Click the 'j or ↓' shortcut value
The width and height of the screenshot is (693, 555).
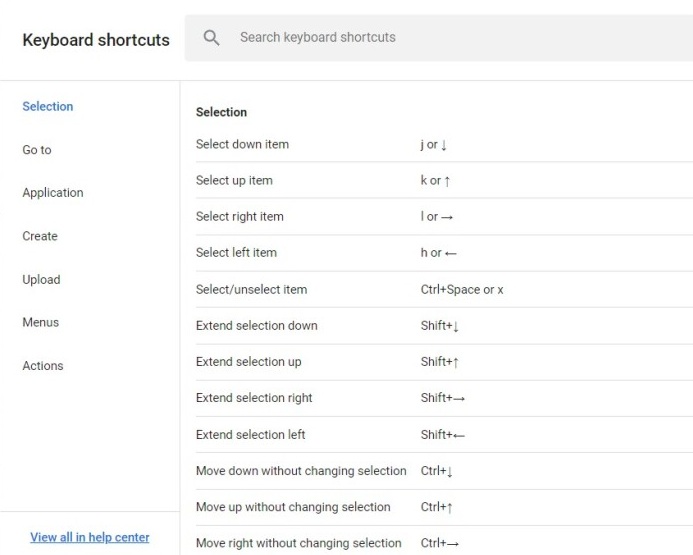pos(434,144)
